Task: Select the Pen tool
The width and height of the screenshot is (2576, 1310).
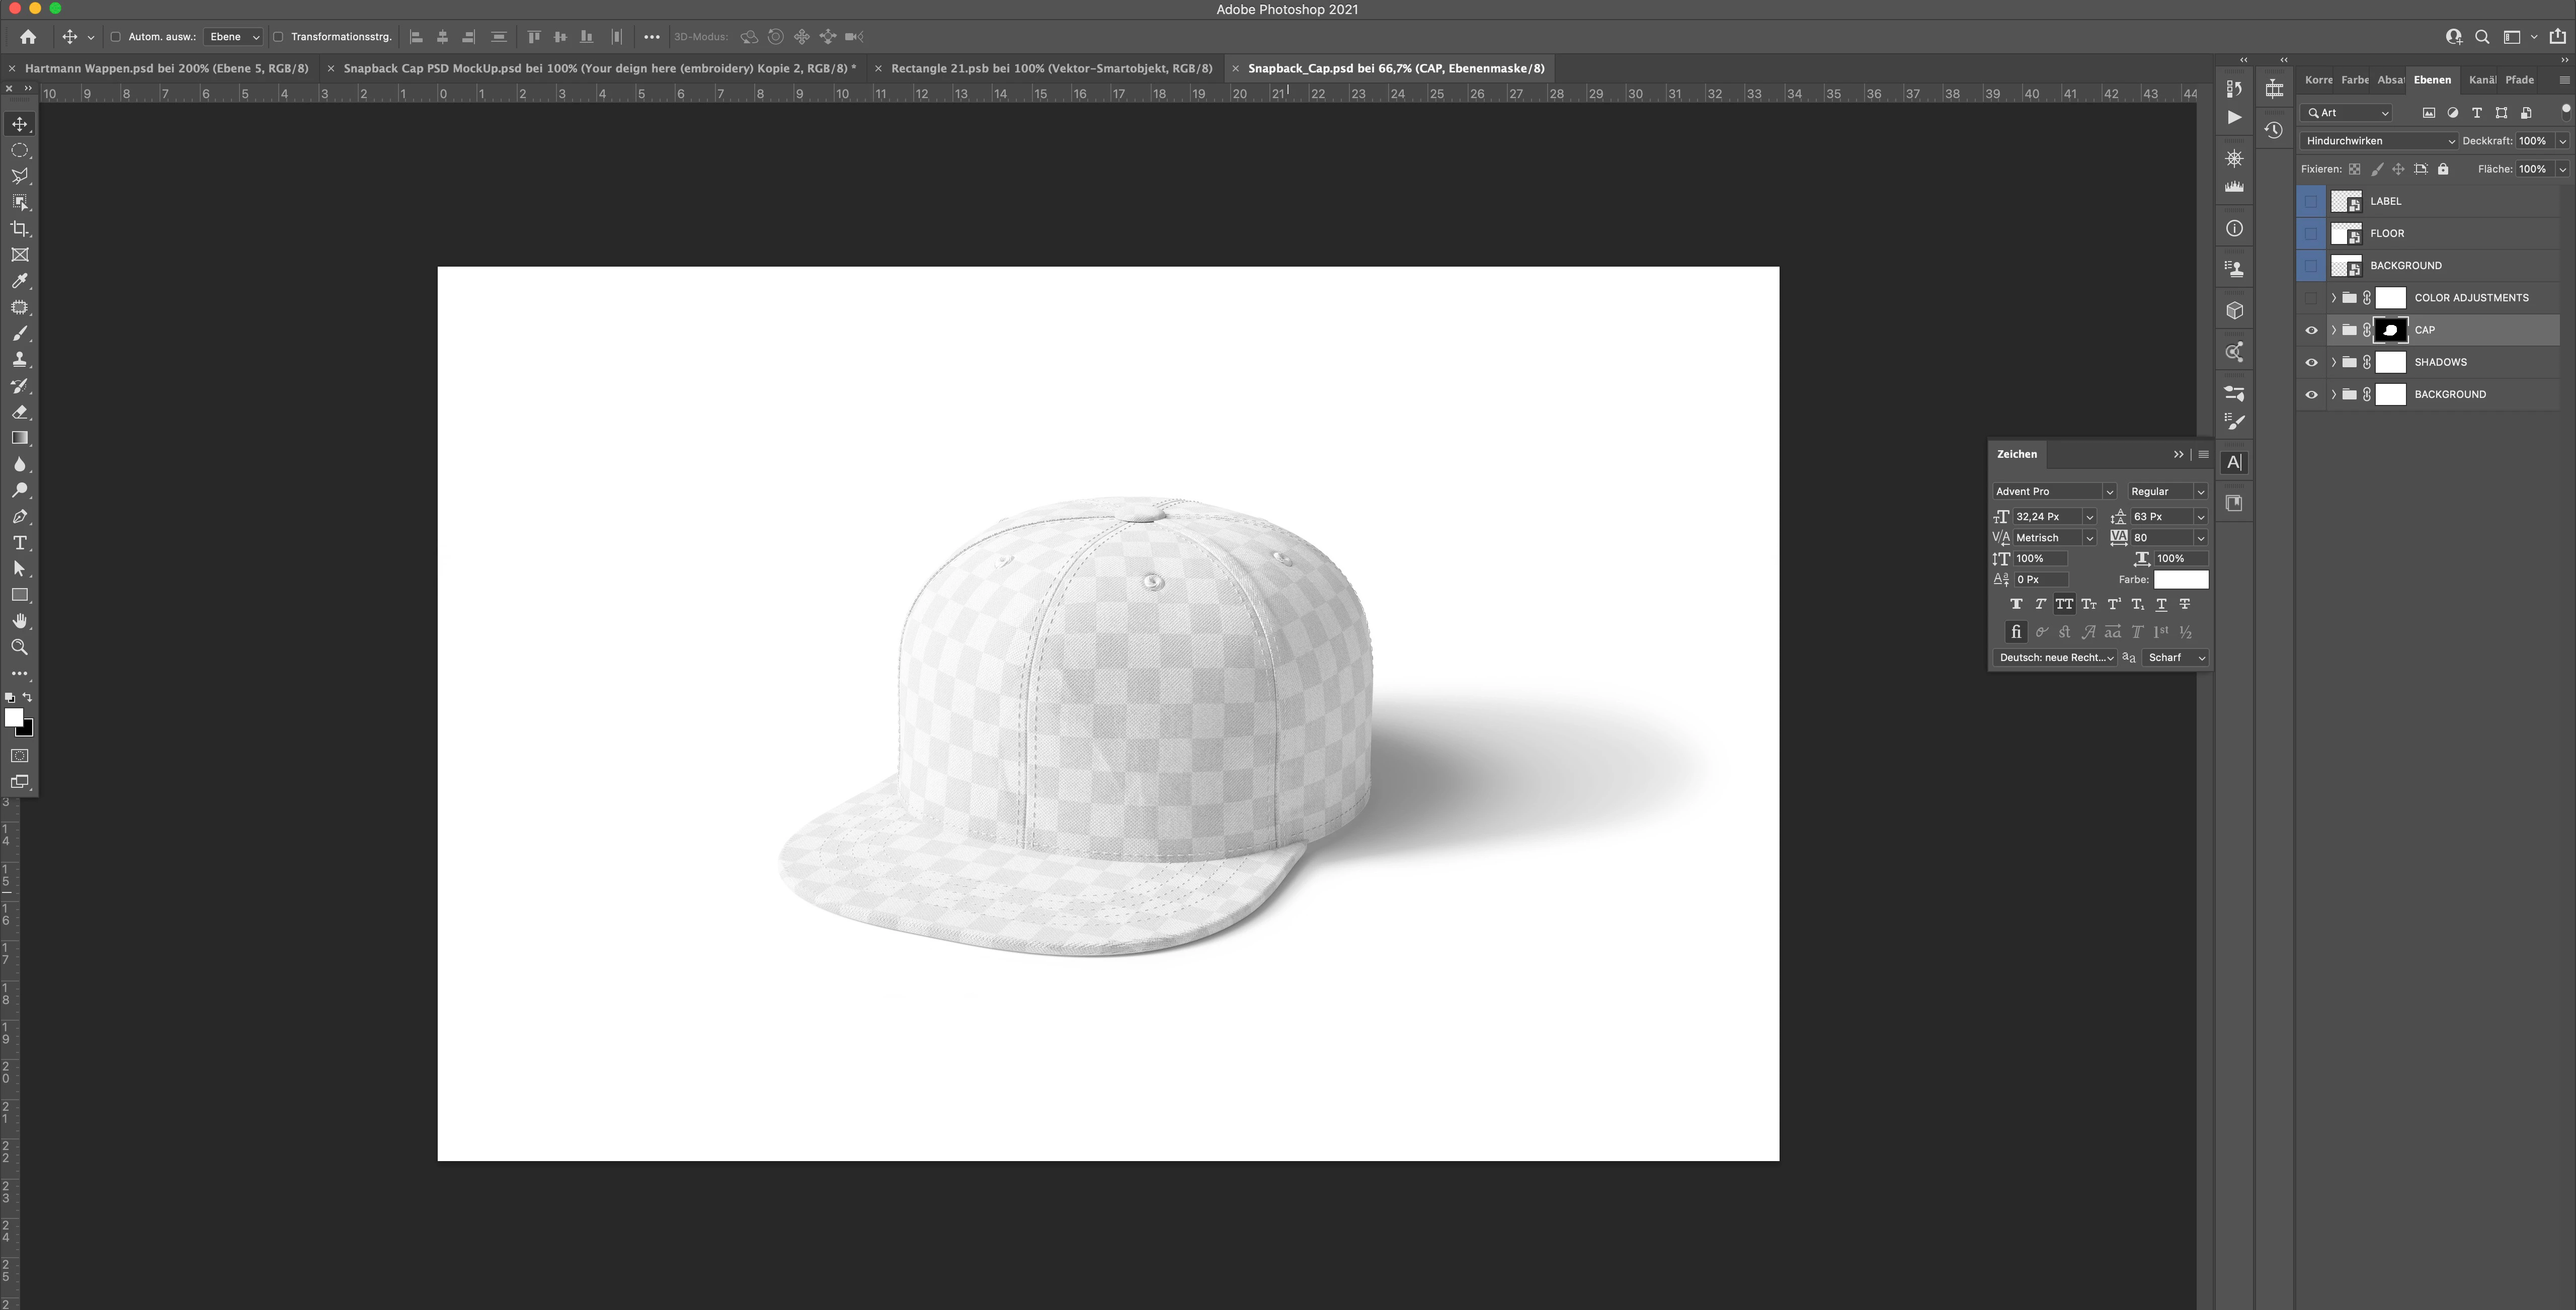Action: click(19, 517)
